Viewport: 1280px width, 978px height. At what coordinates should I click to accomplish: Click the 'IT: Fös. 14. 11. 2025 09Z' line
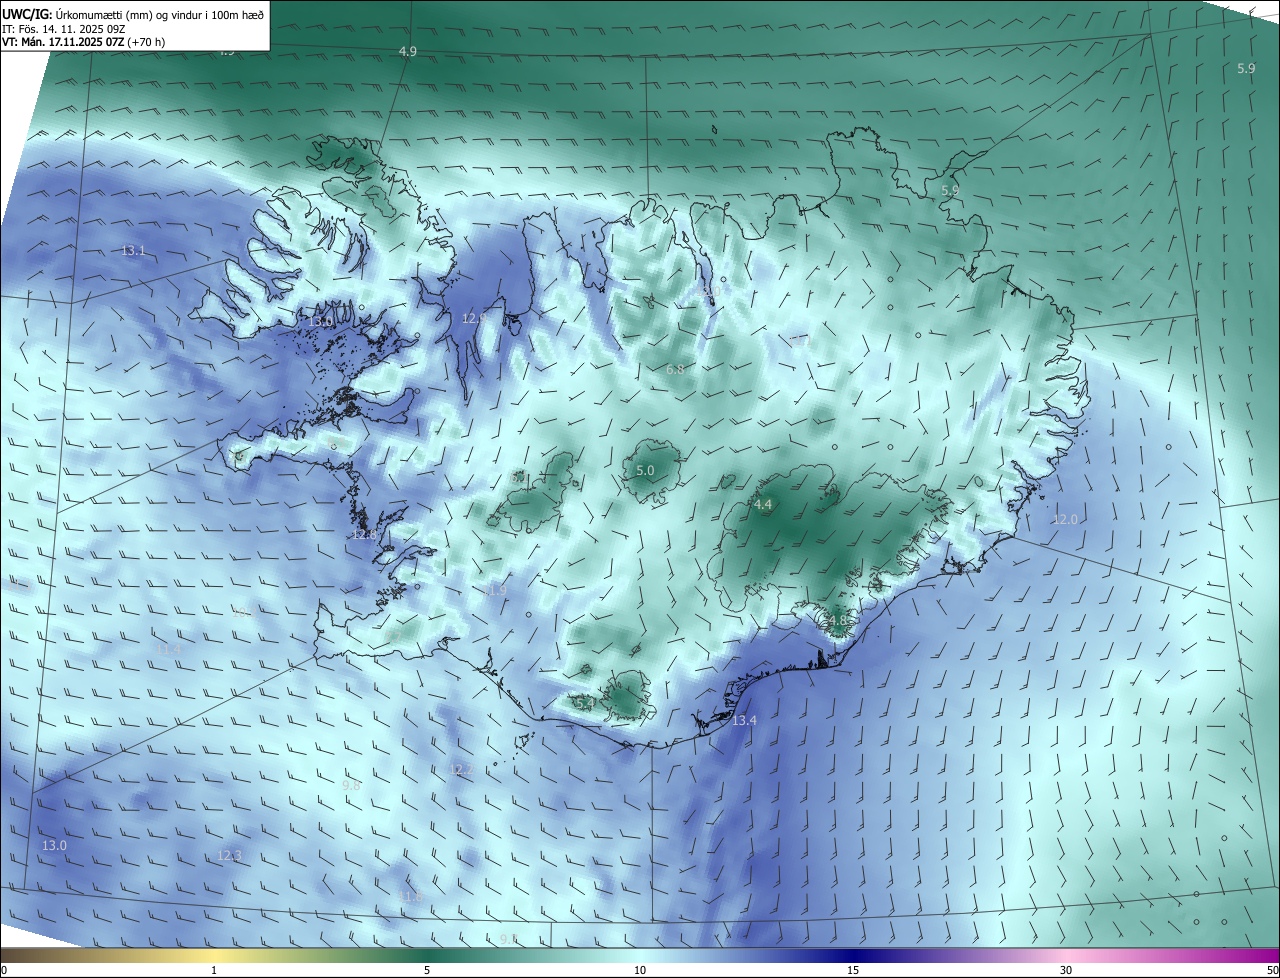pyautogui.click(x=62, y=29)
